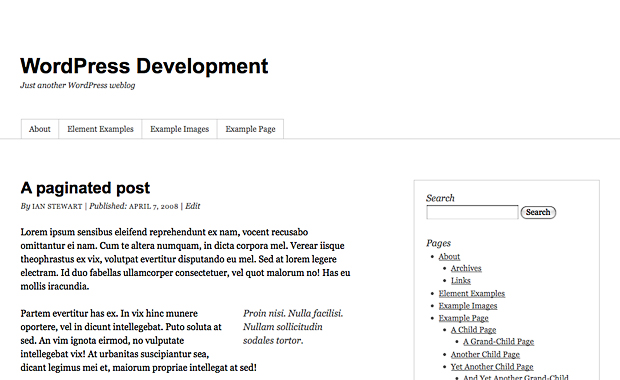Open Element Examples in the sidebar Pages list
The image size is (620, 380).
coord(472,294)
